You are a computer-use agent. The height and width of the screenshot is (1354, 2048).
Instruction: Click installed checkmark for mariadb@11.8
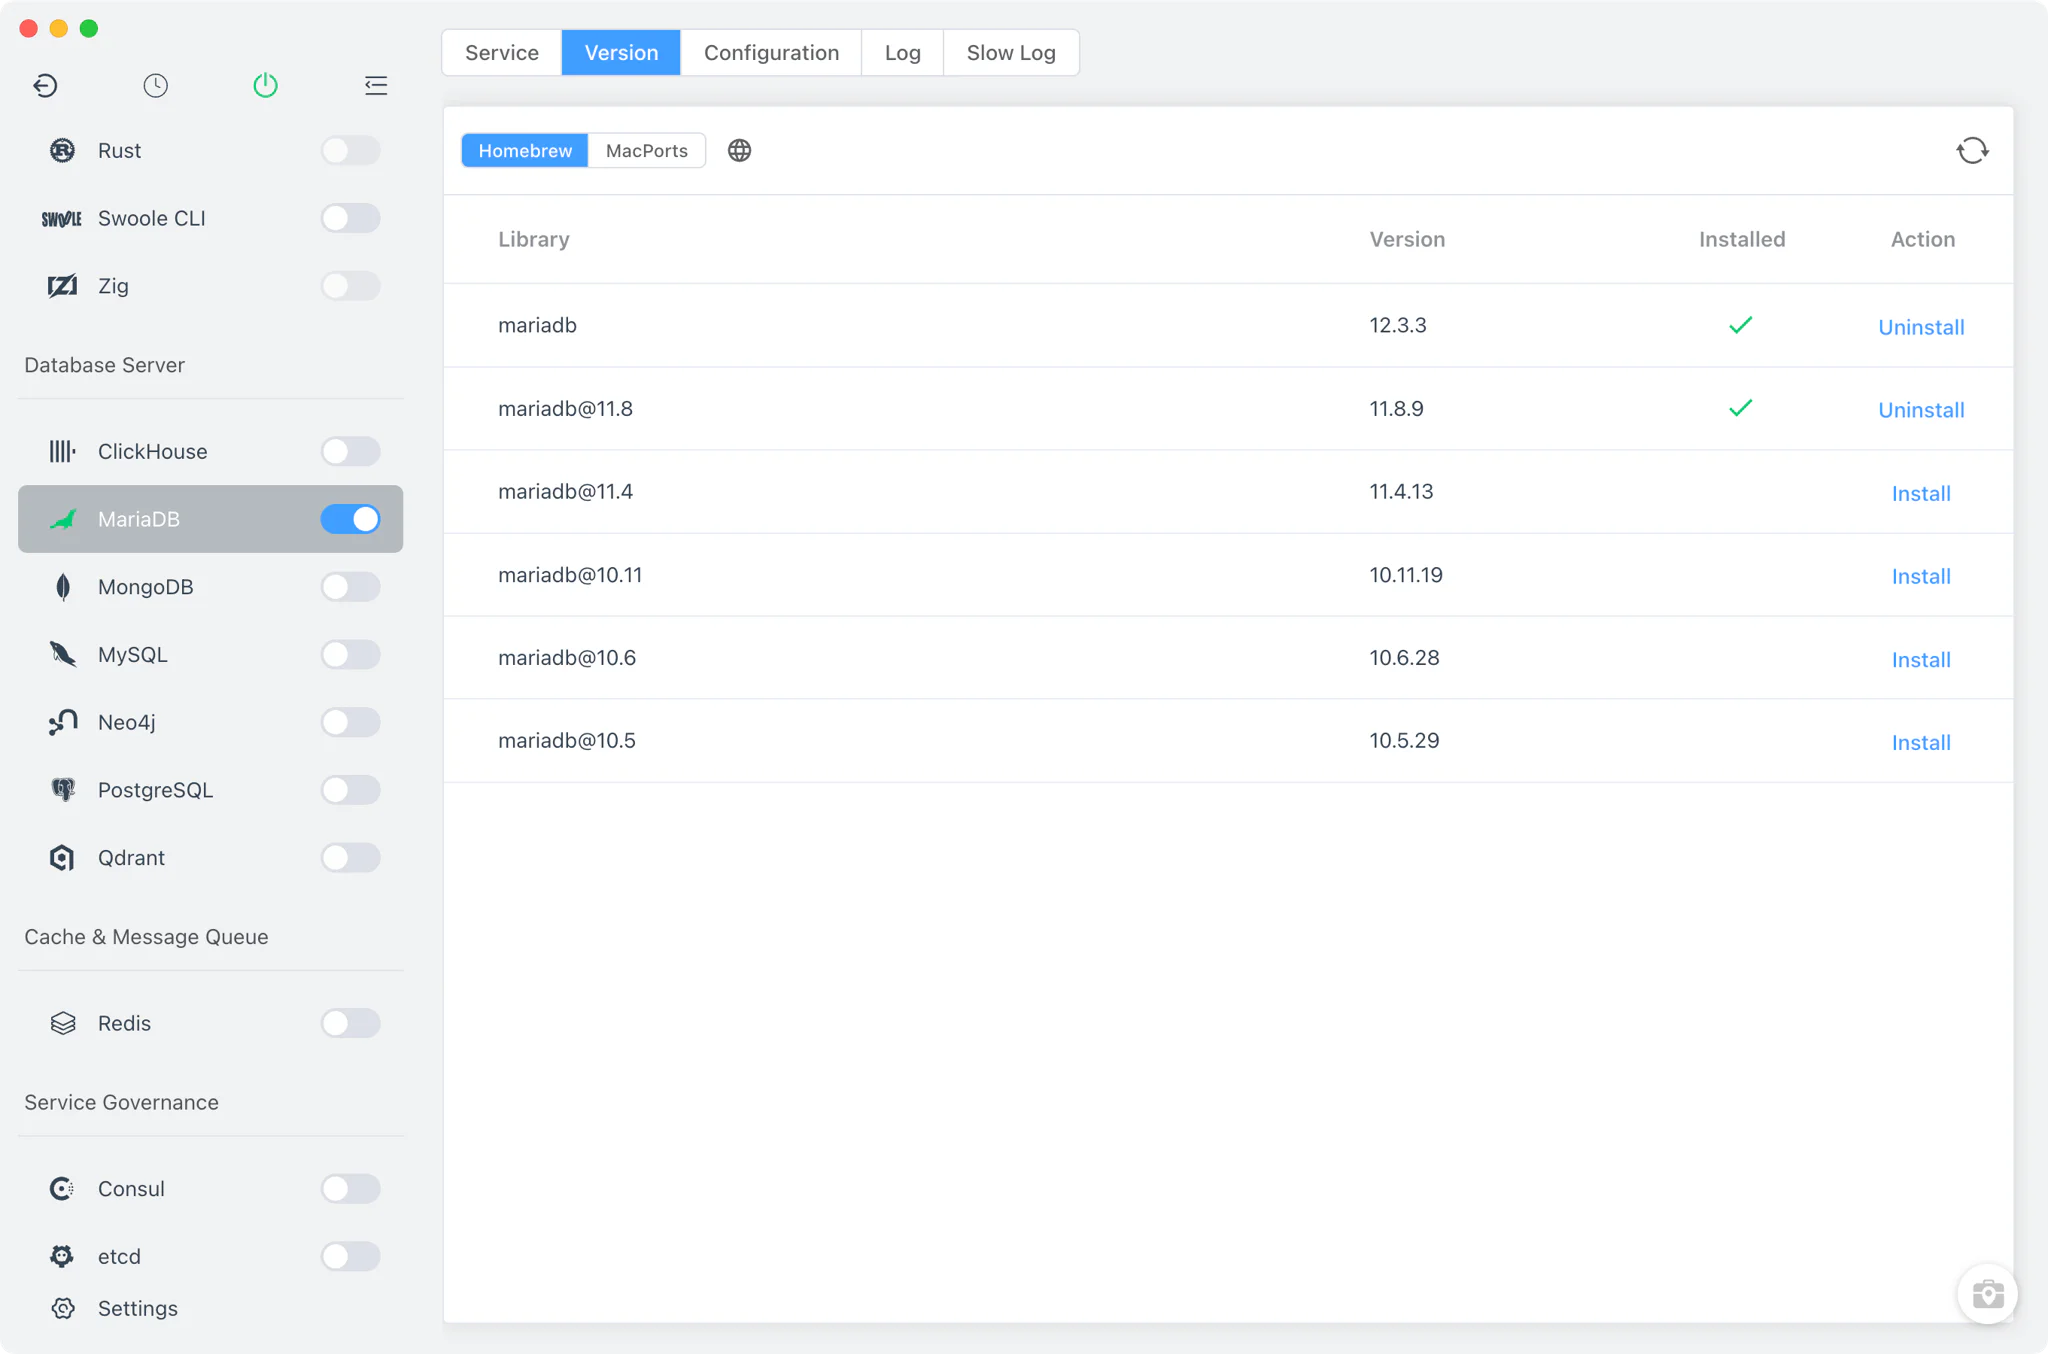point(1740,408)
